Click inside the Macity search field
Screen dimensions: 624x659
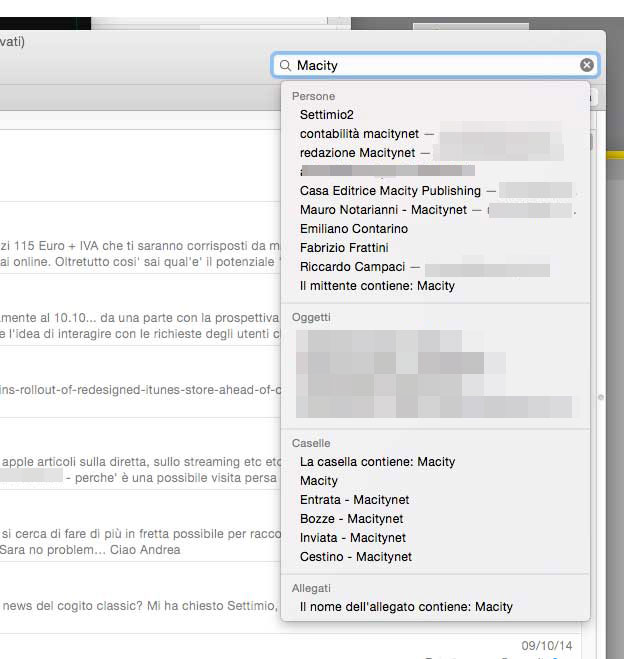435,65
